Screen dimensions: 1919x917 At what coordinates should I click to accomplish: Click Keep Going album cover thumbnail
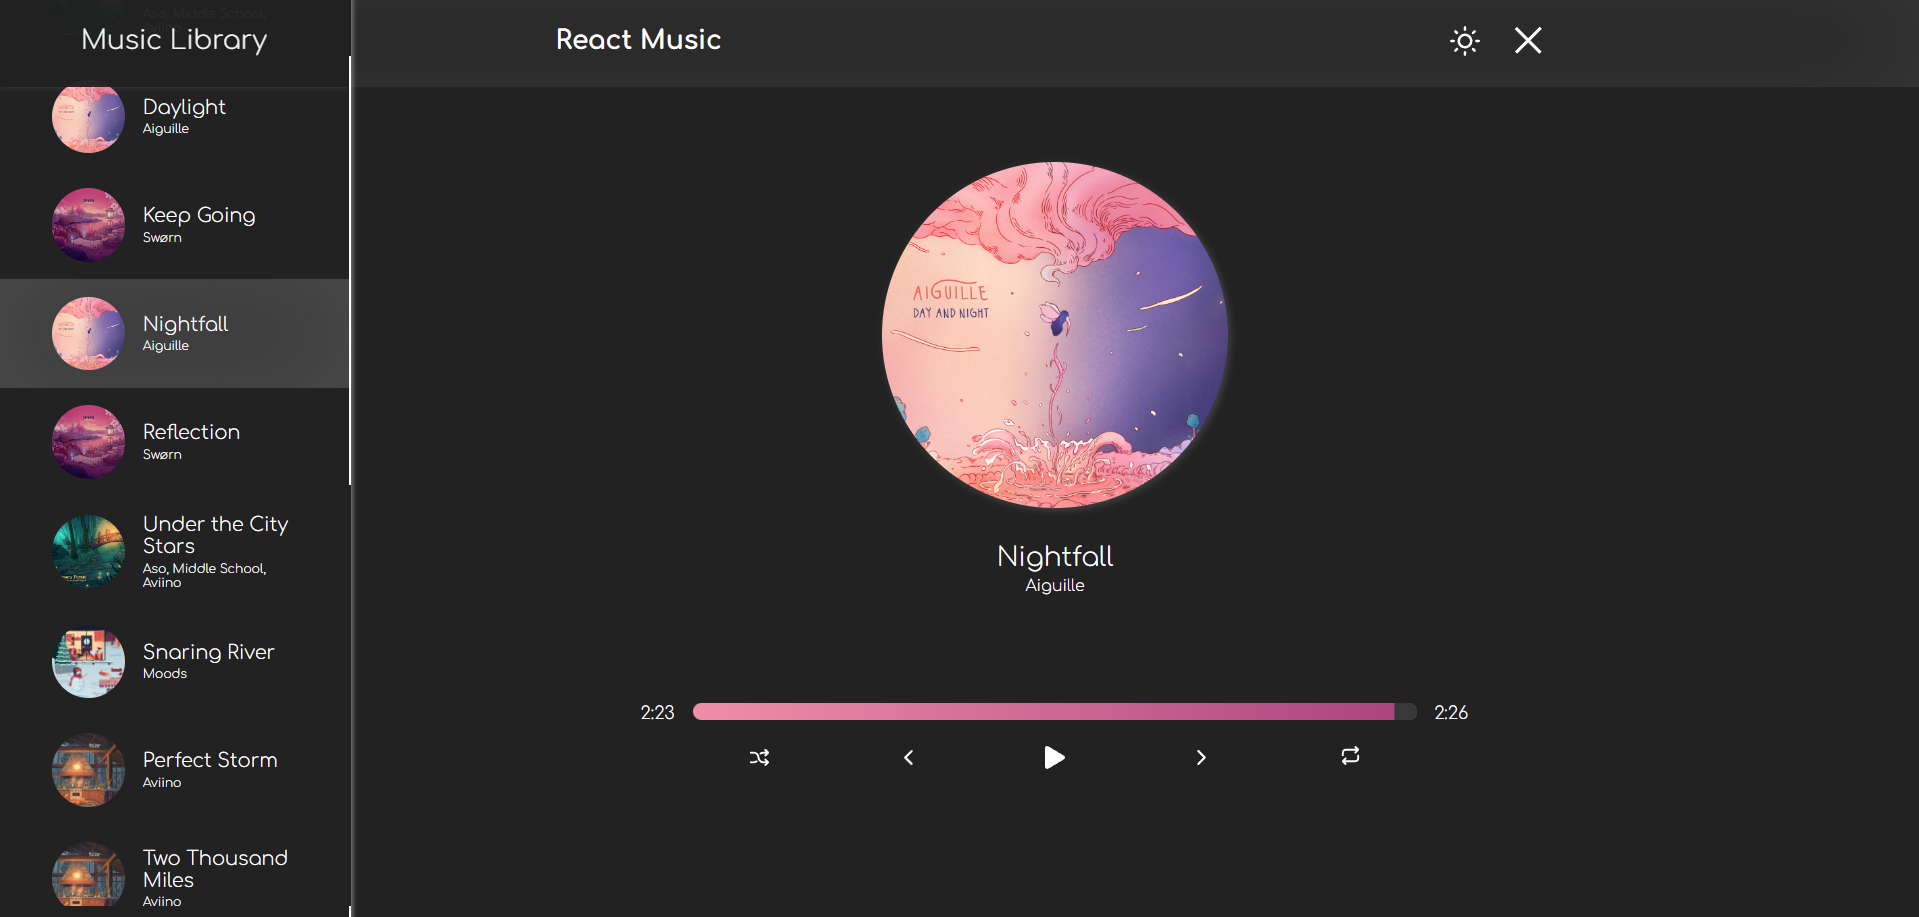click(x=88, y=225)
